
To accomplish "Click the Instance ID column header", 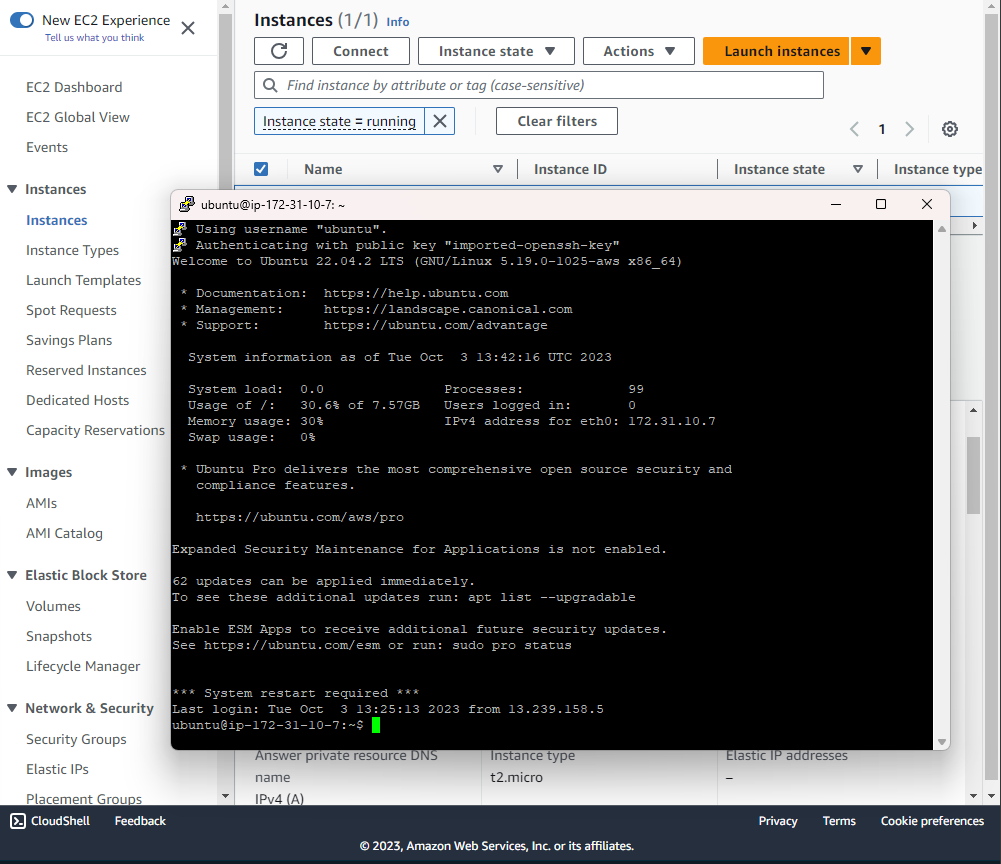I will pyautogui.click(x=570, y=169).
